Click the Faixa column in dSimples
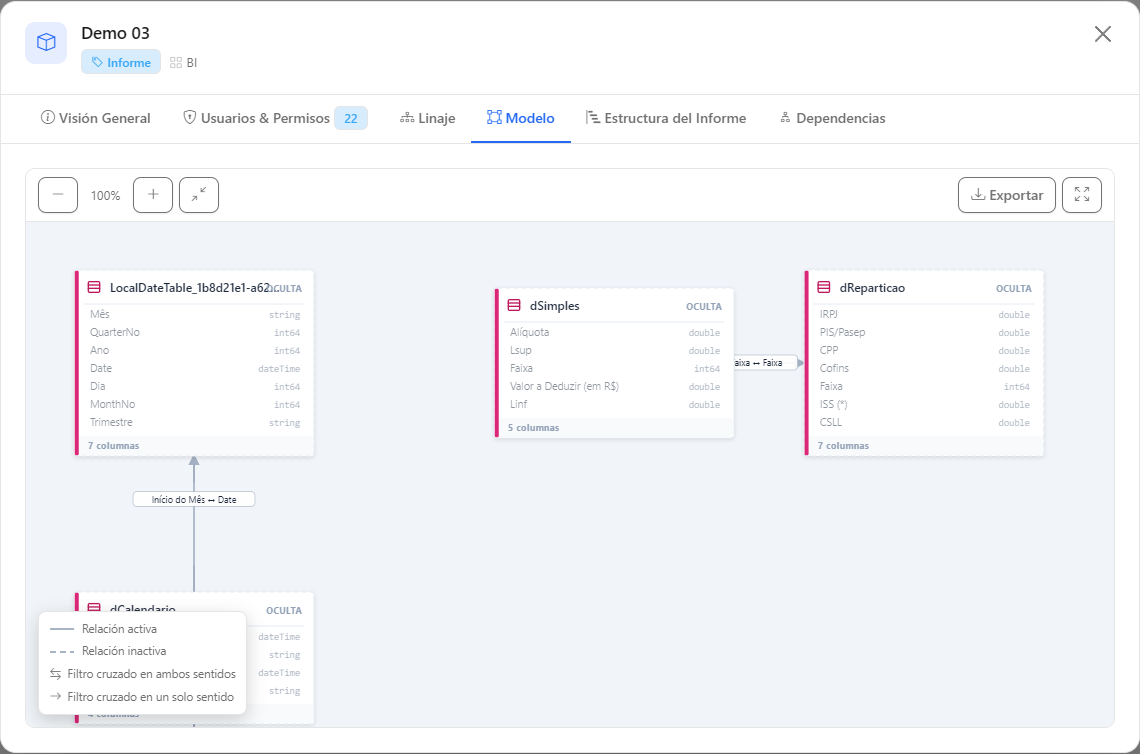The image size is (1140, 754). (x=615, y=369)
